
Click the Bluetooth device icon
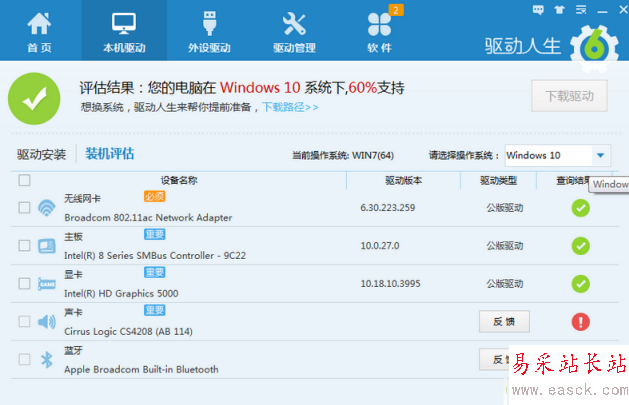47,360
